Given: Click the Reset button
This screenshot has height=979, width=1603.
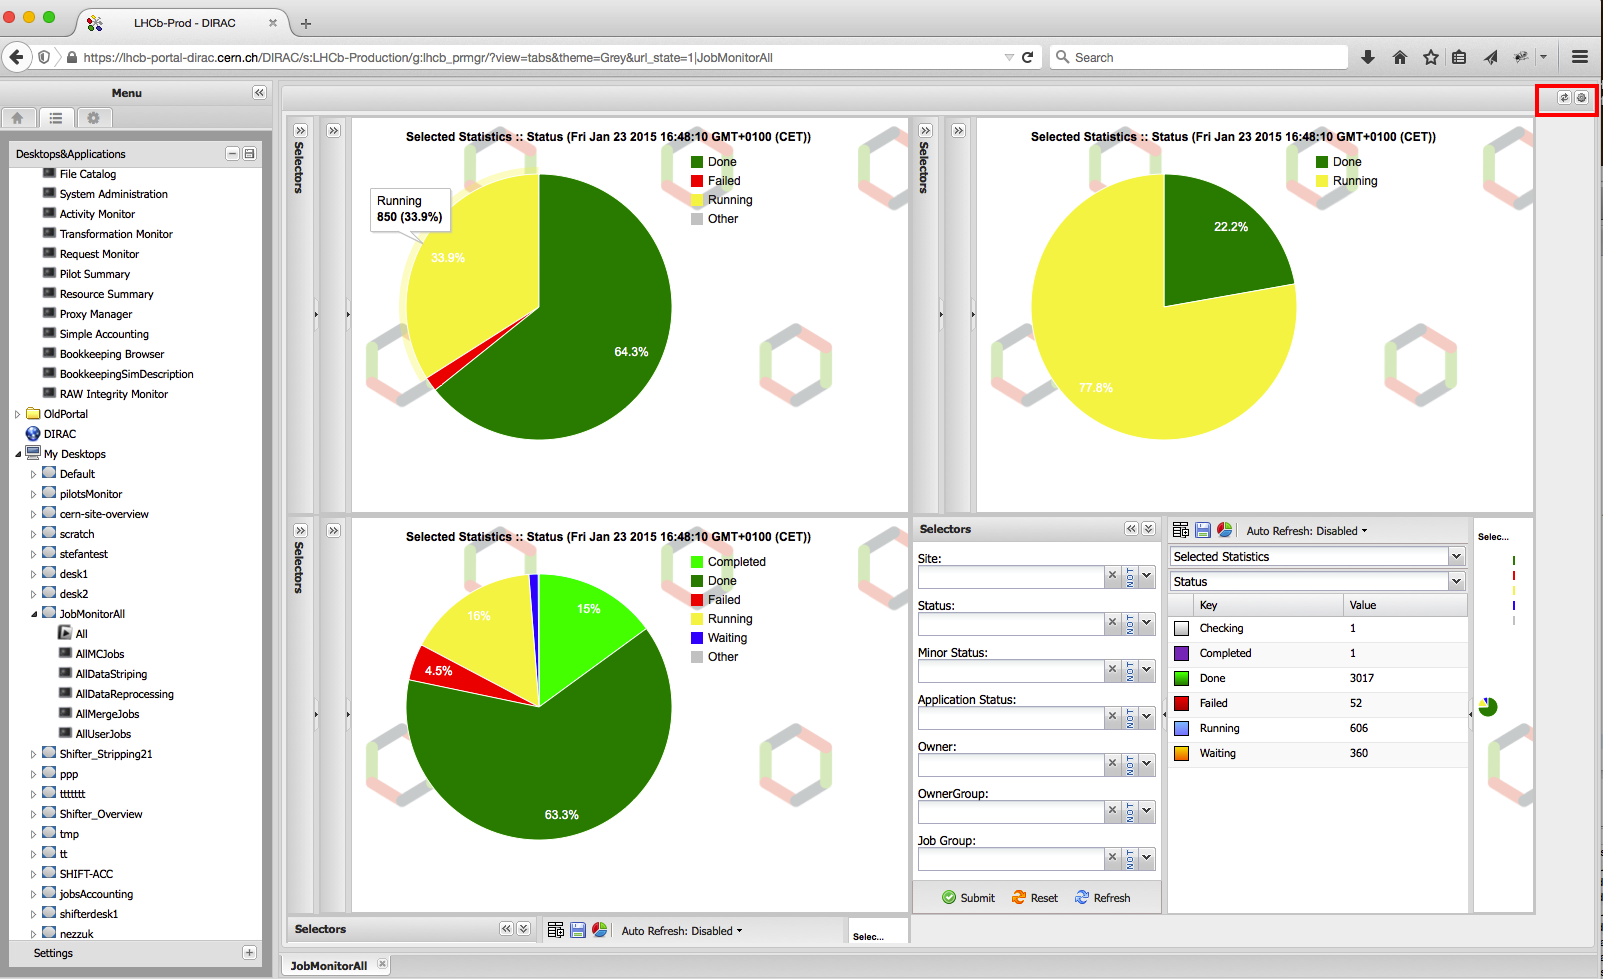Looking at the screenshot, I should (x=1034, y=898).
